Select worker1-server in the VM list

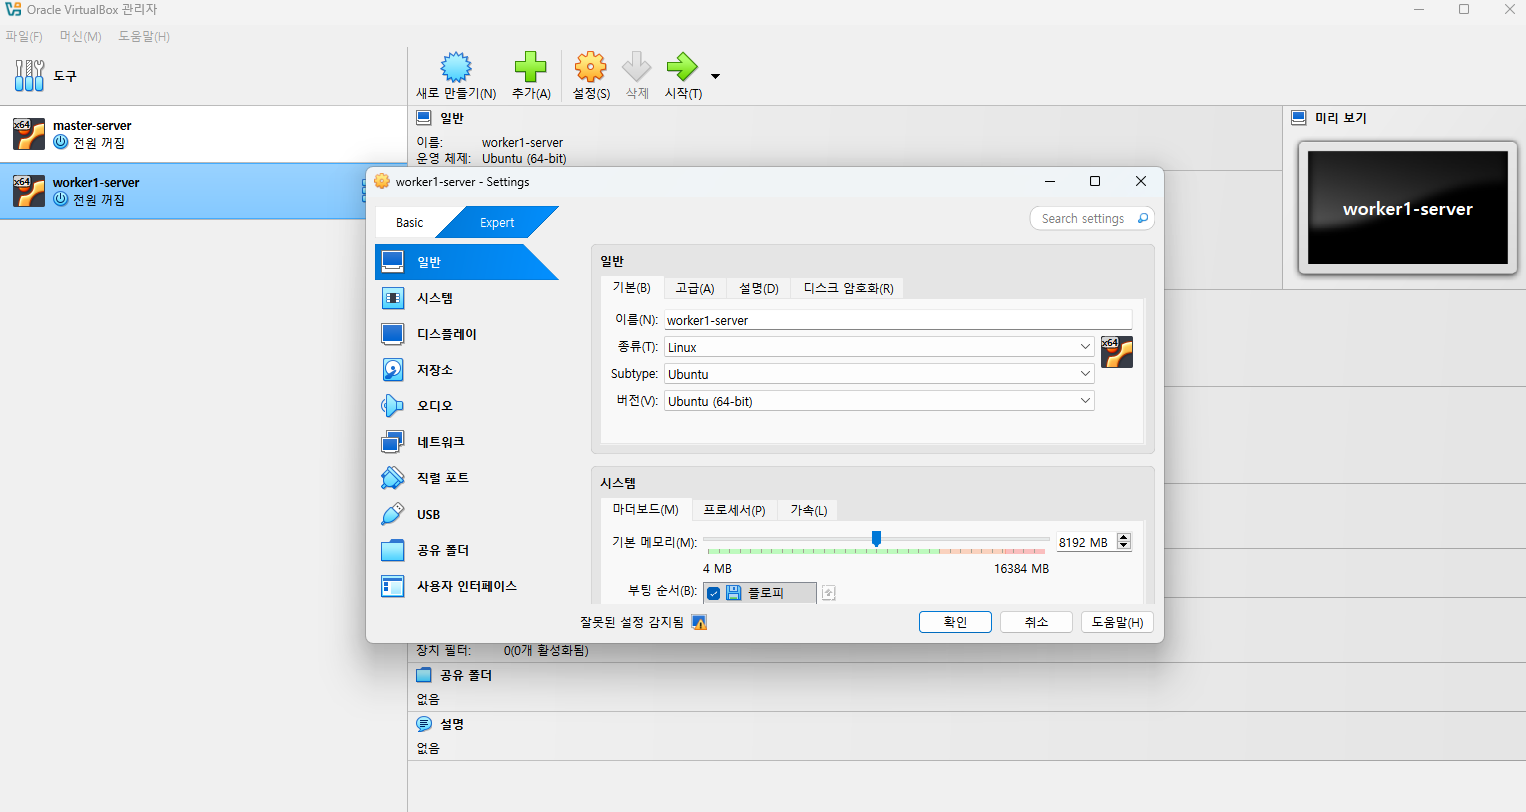coord(203,191)
